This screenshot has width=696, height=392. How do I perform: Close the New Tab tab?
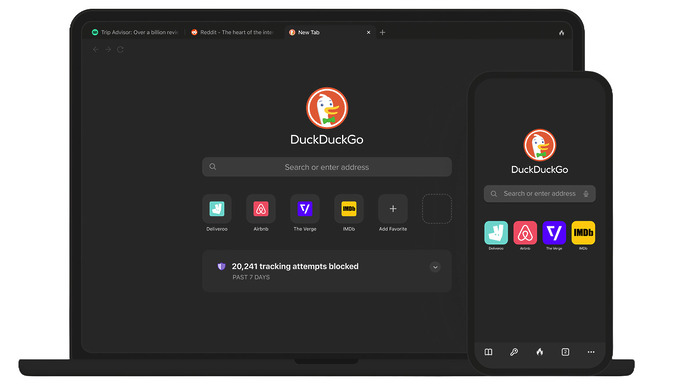click(368, 32)
